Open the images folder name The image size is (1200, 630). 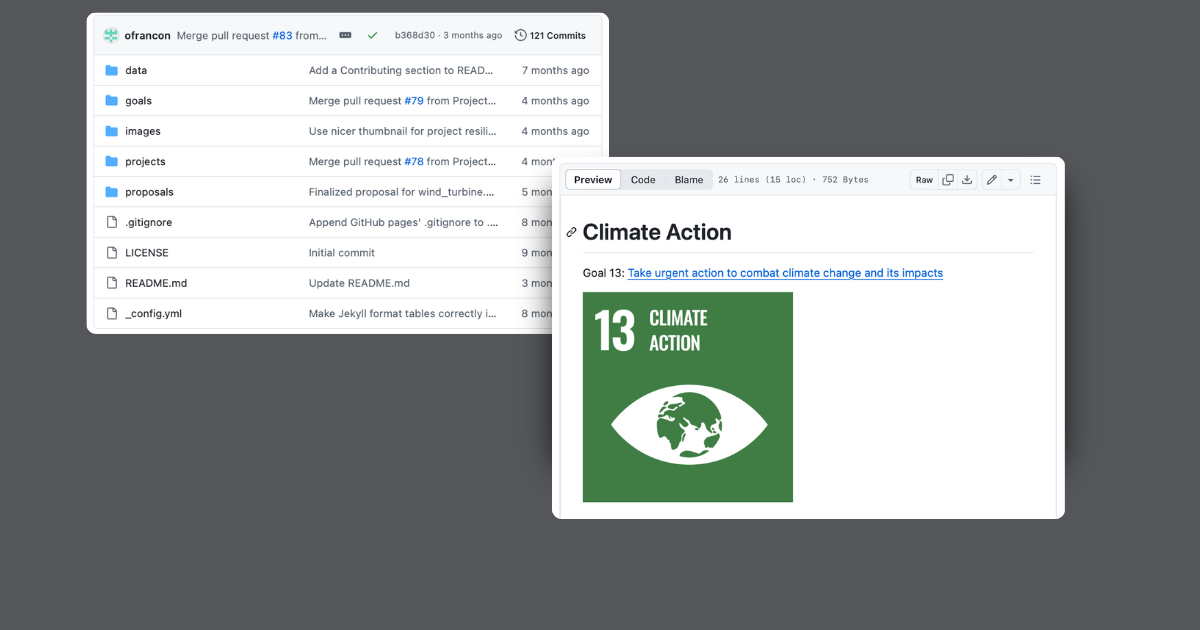(143, 131)
